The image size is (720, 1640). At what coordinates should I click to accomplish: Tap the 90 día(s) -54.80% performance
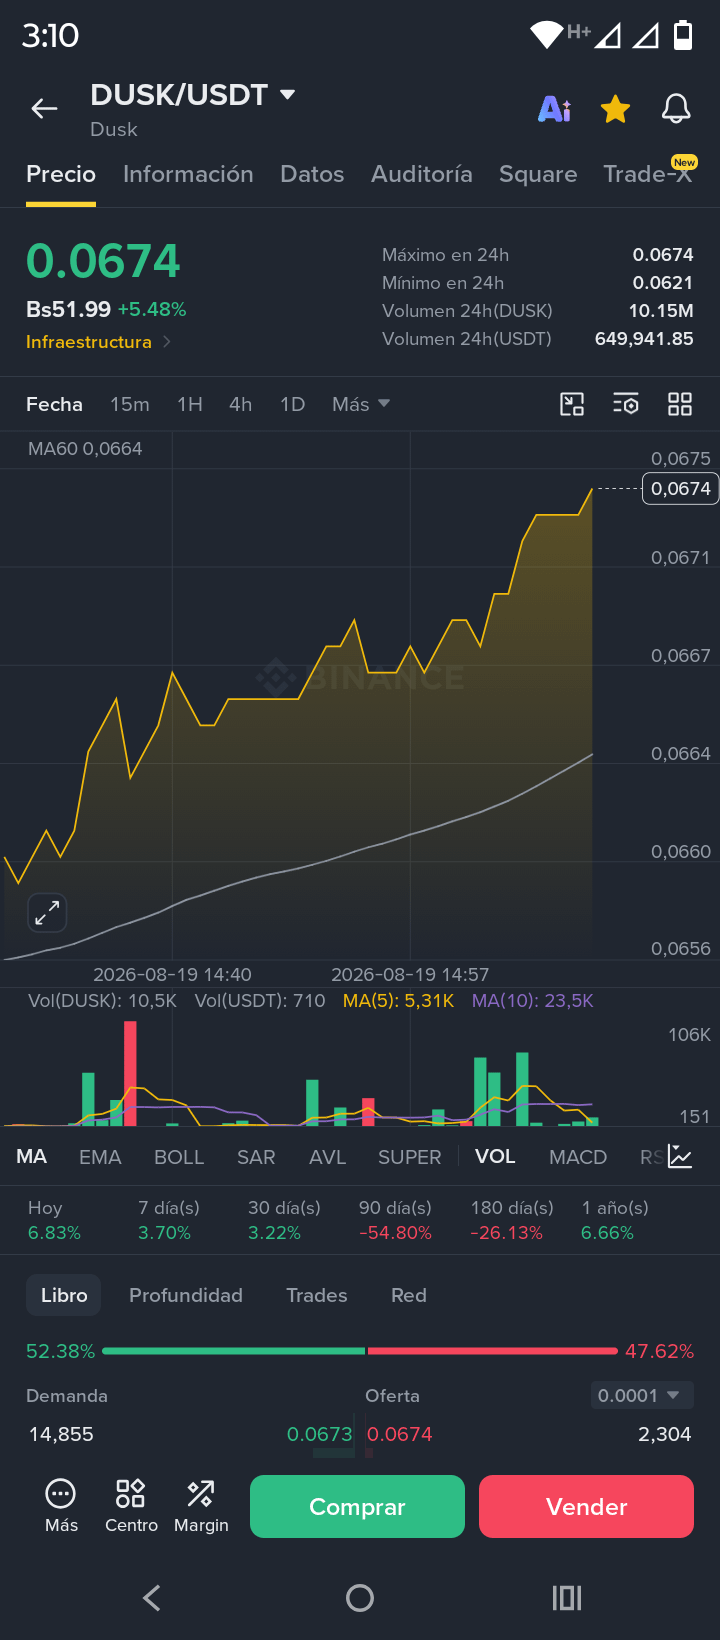395,1220
